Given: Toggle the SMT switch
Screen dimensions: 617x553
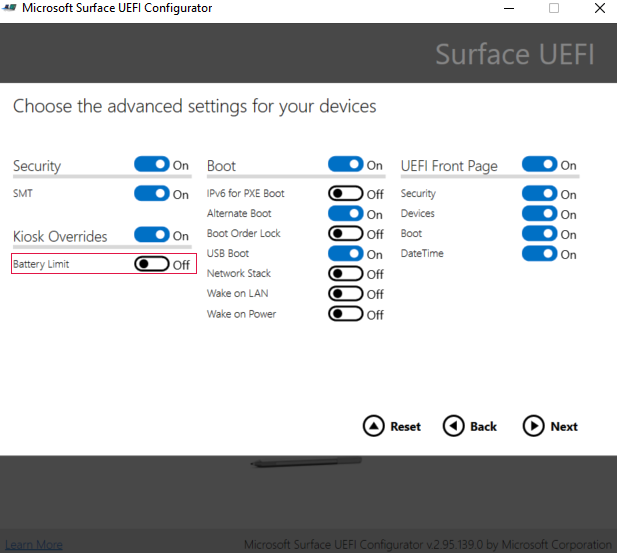Looking at the screenshot, I should [151, 193].
